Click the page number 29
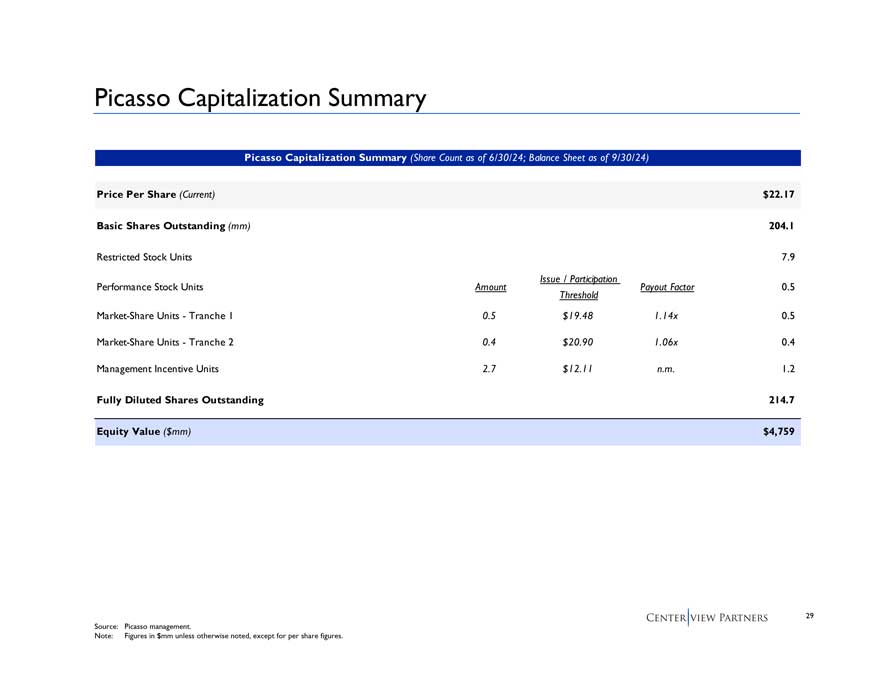Viewport: 880px width, 680px height. [x=810, y=616]
